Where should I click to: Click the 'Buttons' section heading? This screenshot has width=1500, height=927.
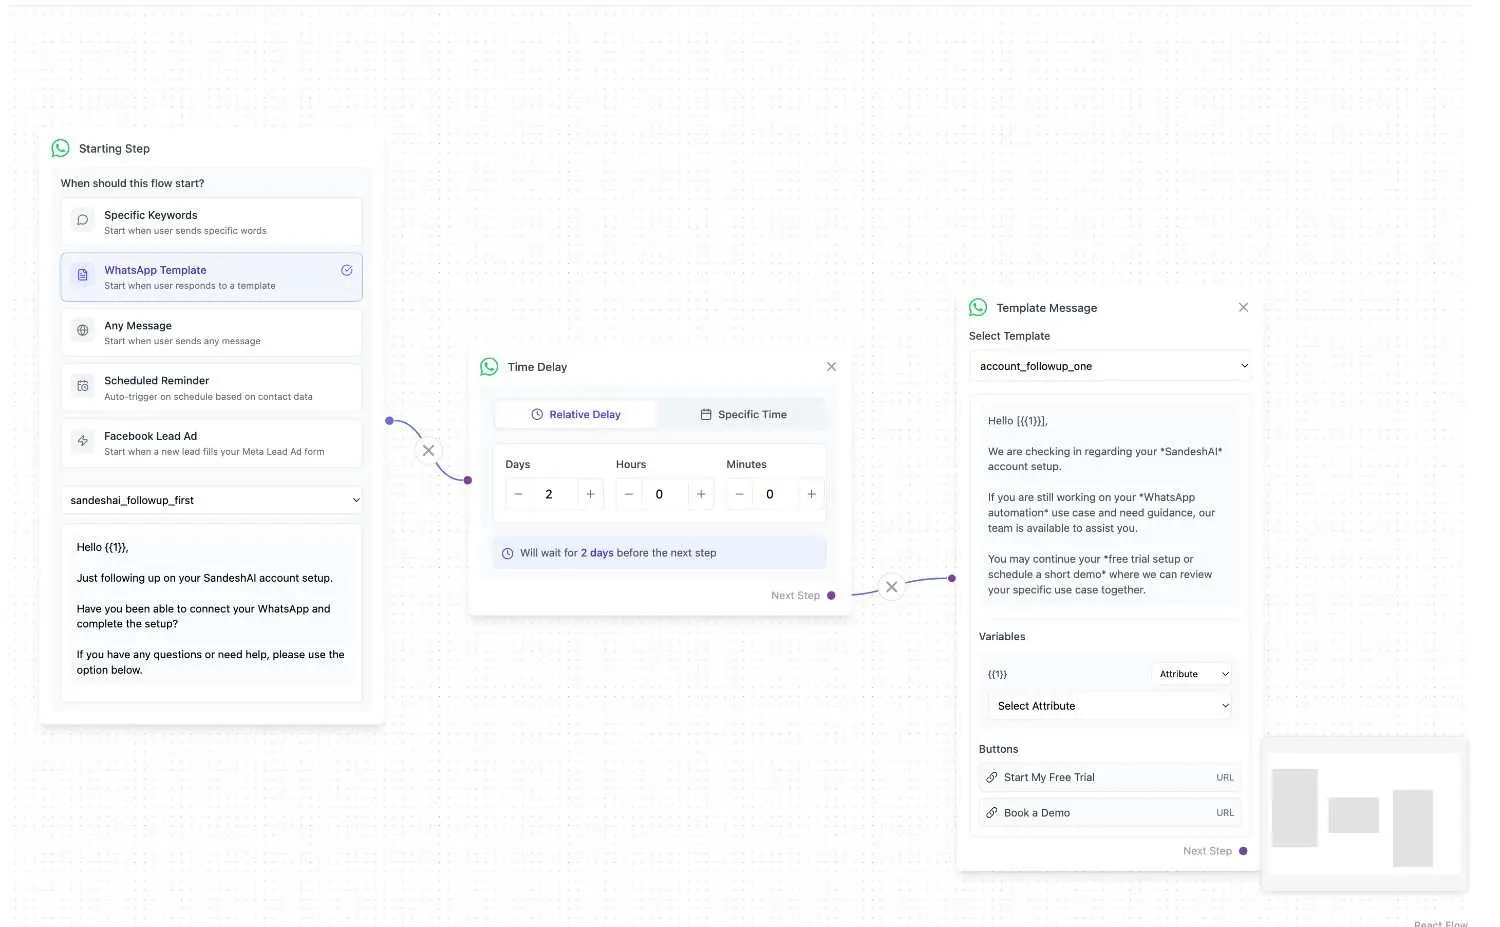coord(998,749)
